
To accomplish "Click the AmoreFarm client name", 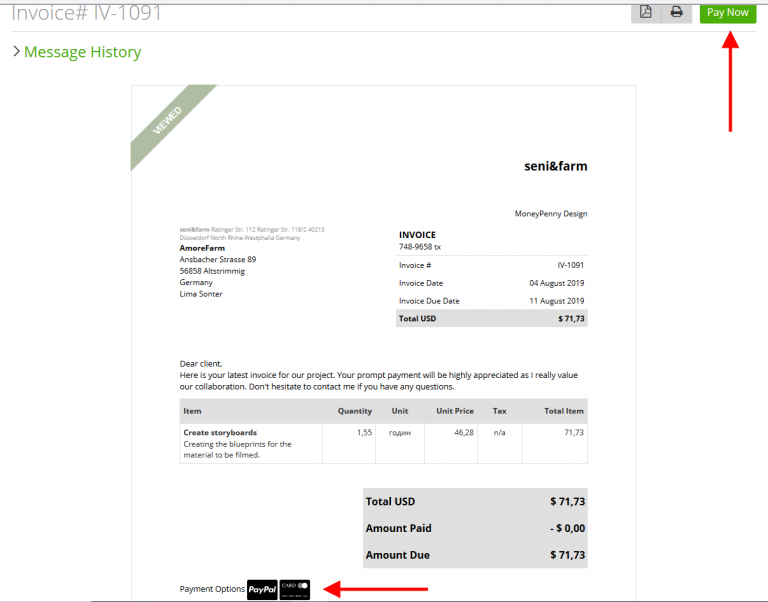I will pos(202,248).
